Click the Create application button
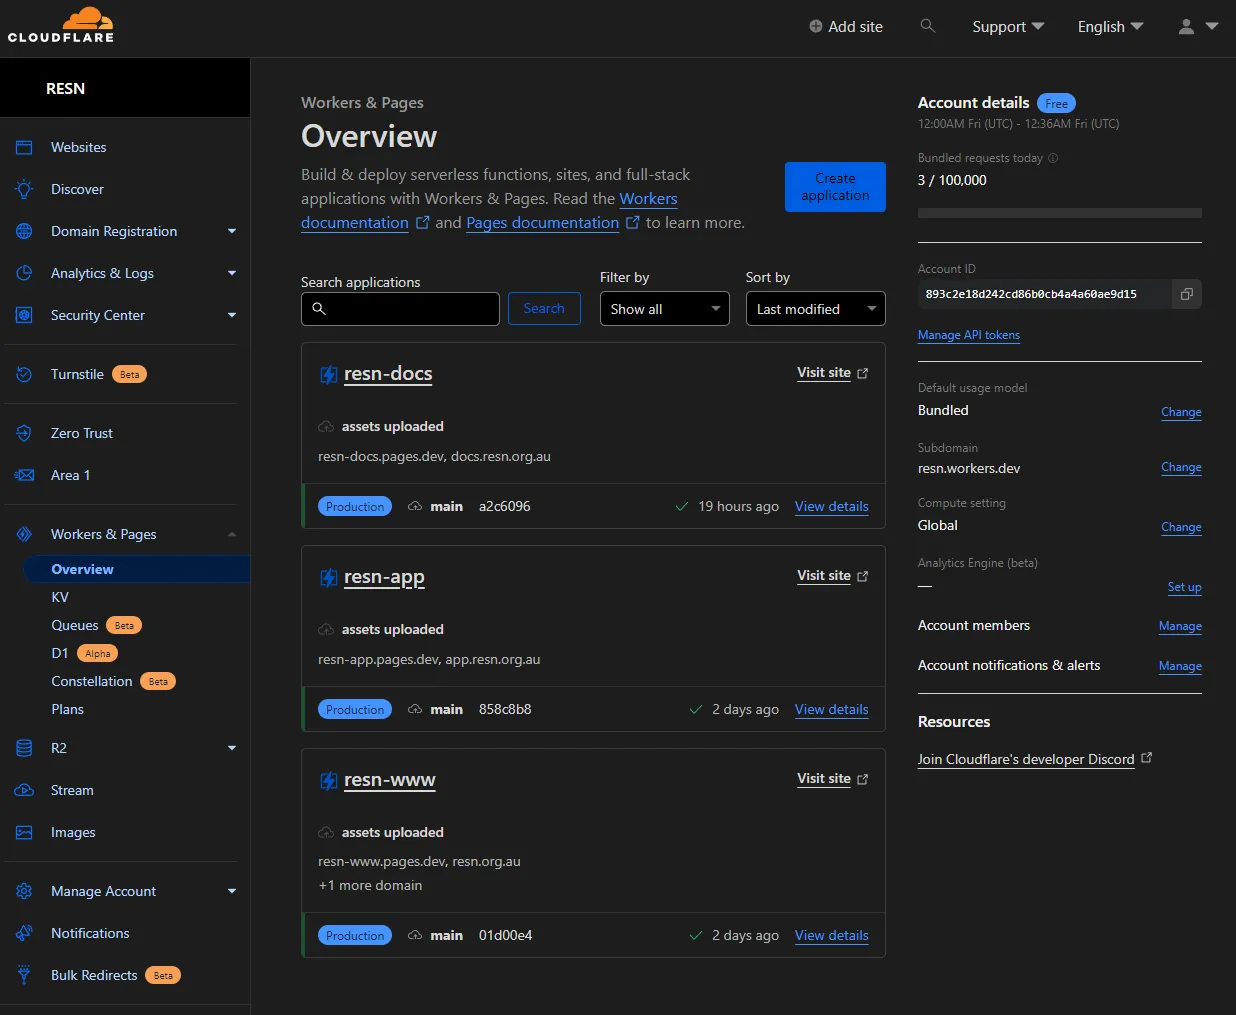The width and height of the screenshot is (1236, 1015). 835,186
